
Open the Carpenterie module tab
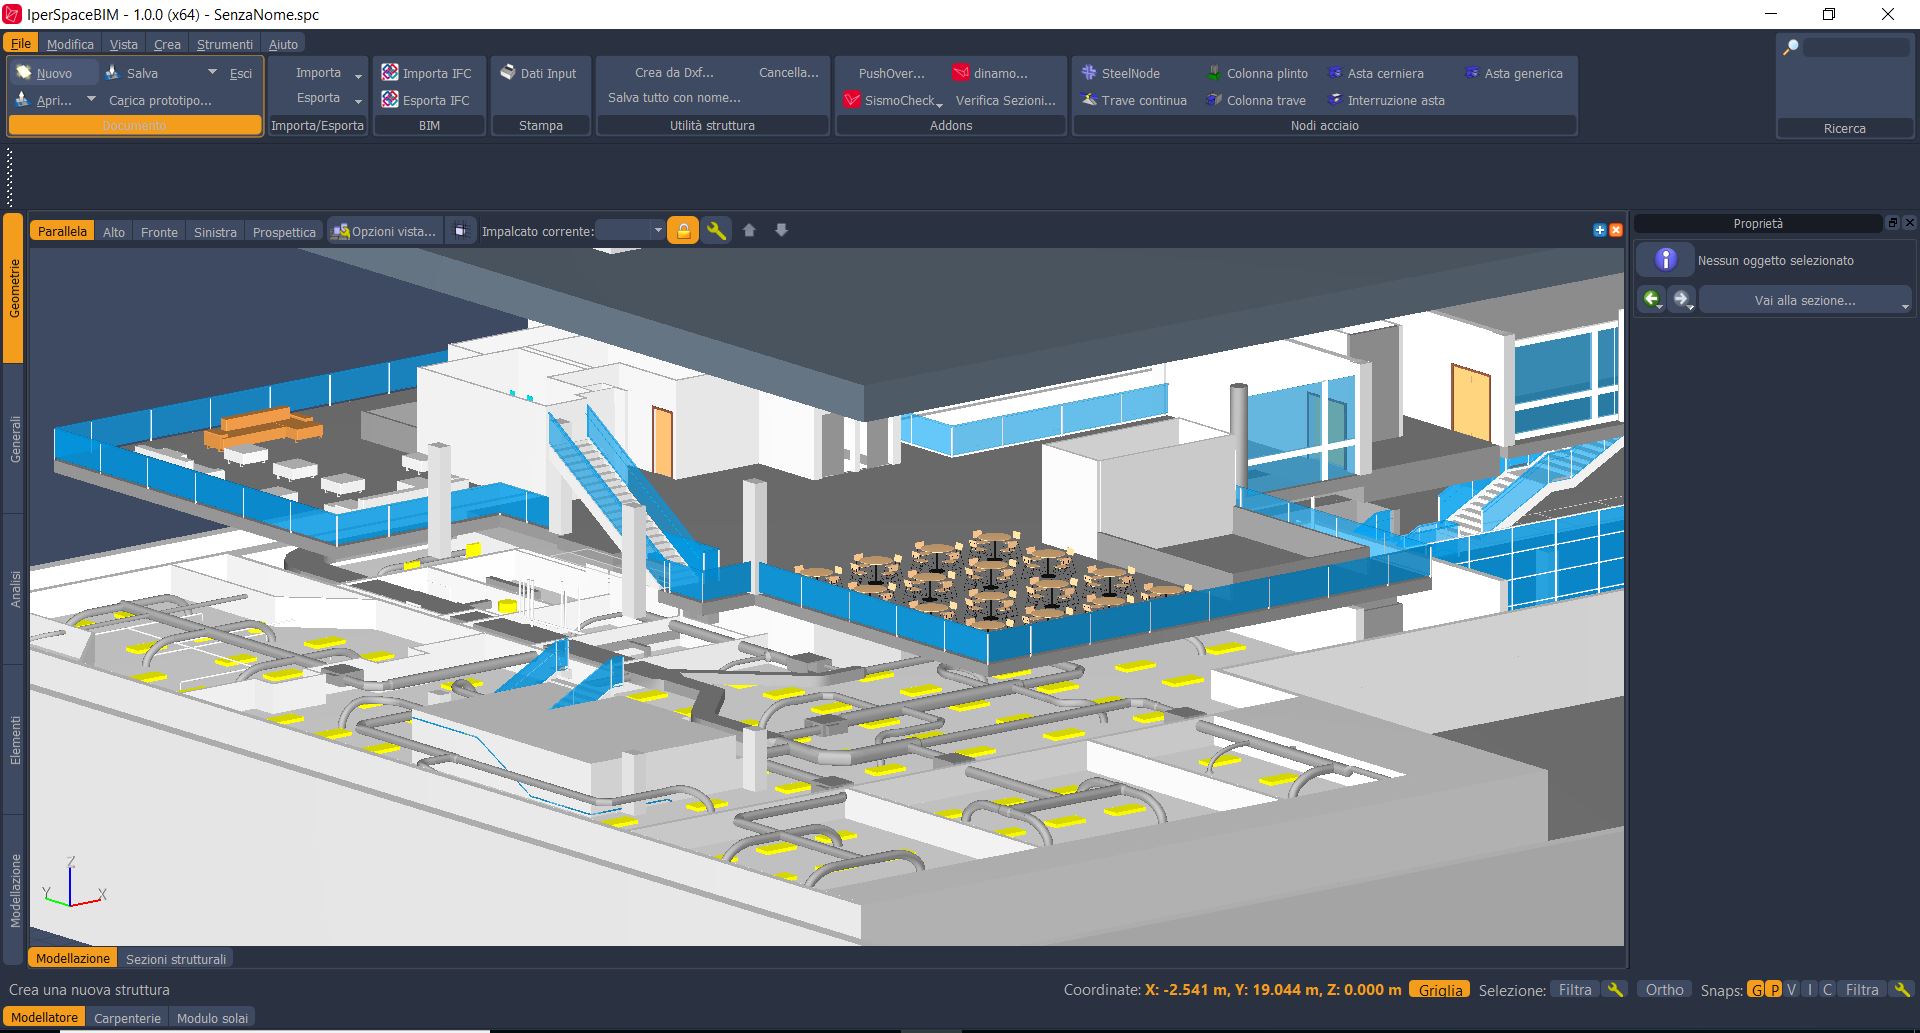click(127, 1018)
